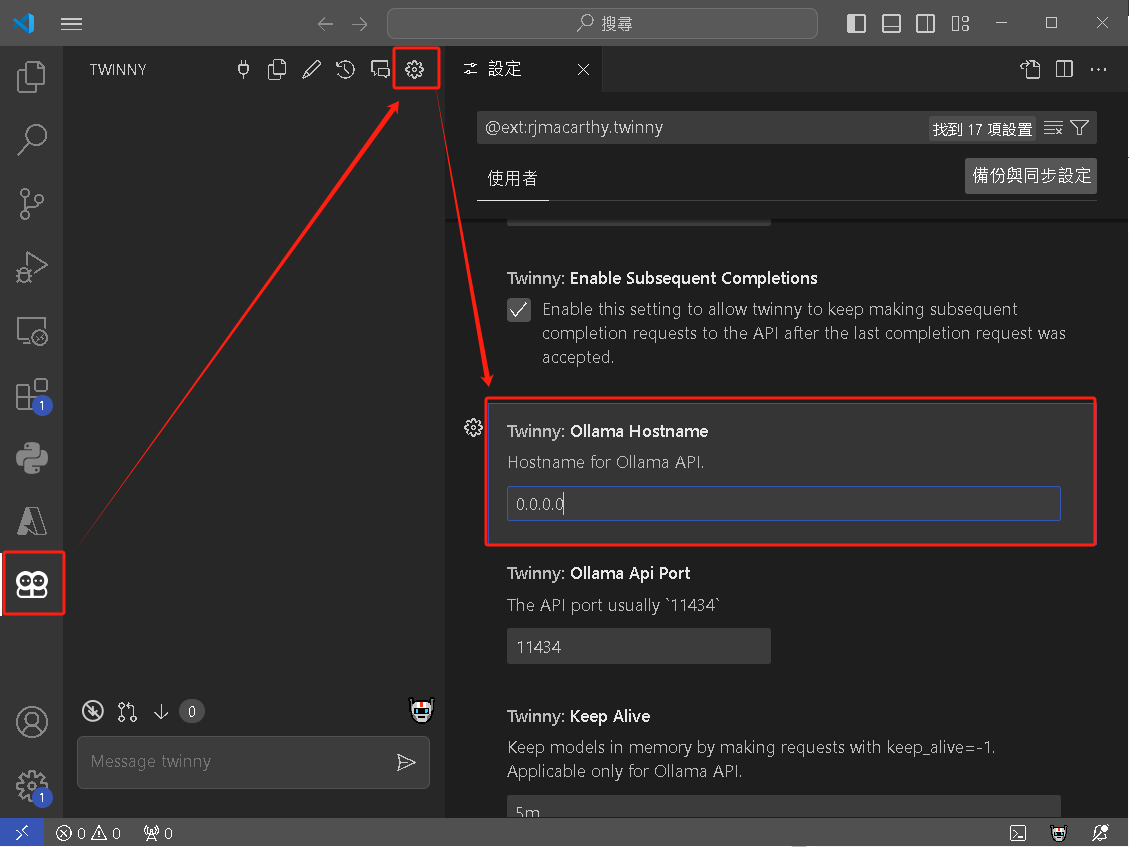Toggle the secondary side bar layout
Image resolution: width=1129 pixels, height=847 pixels.
[x=925, y=24]
